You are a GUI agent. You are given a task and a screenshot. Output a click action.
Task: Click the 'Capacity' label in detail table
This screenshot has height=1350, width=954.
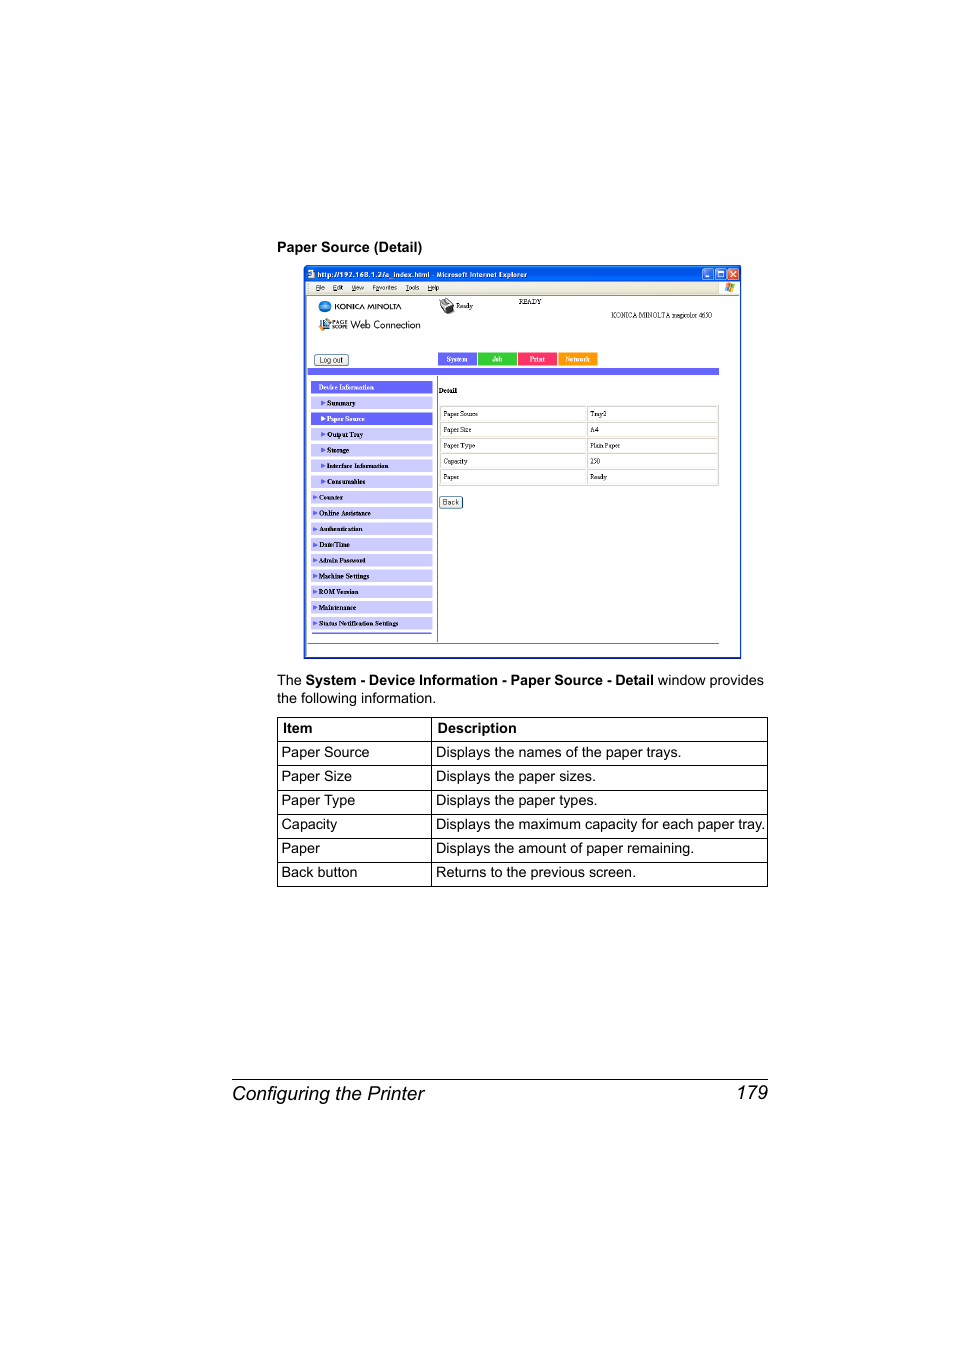pyautogui.click(x=513, y=462)
